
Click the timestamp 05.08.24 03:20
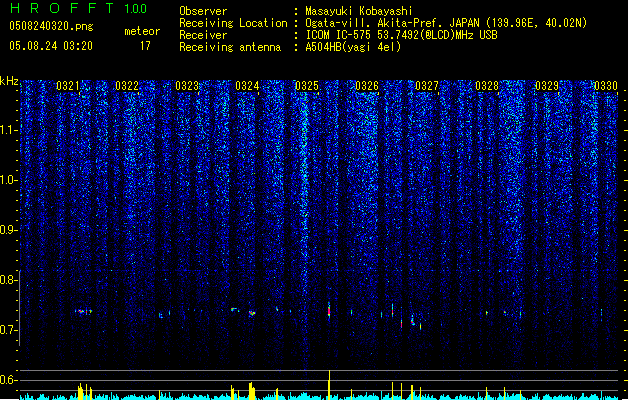coord(51,46)
